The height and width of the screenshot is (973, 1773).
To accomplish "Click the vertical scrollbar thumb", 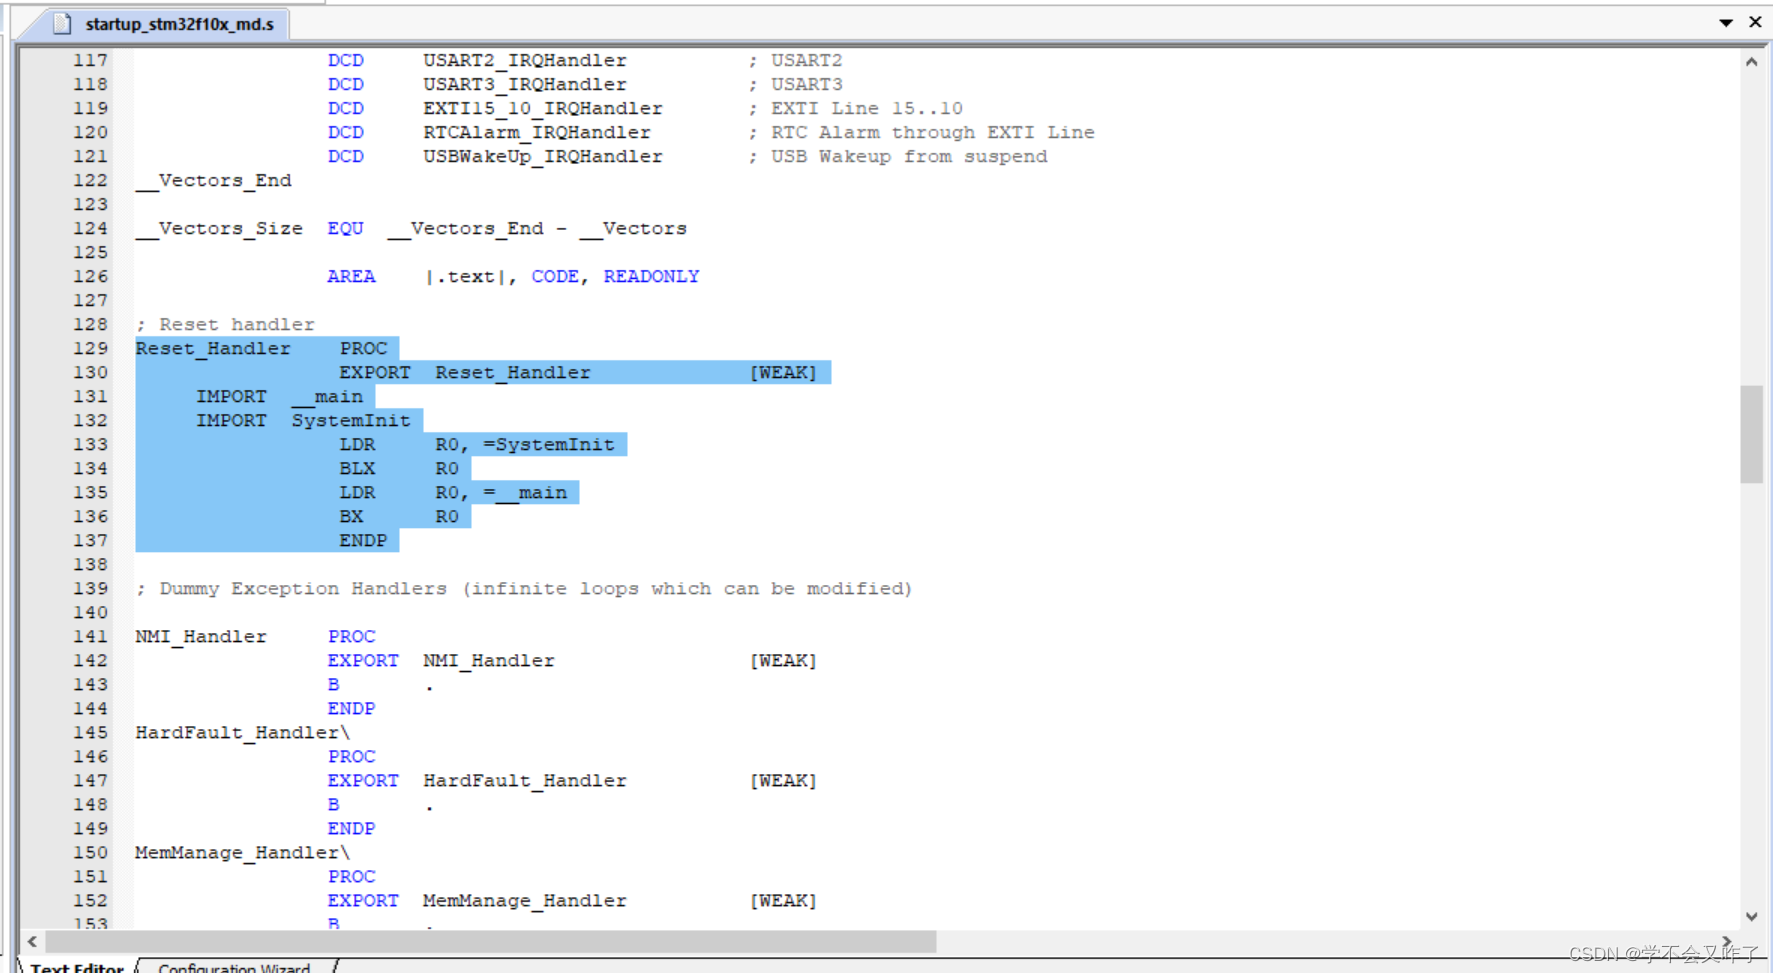I will tap(1751, 434).
